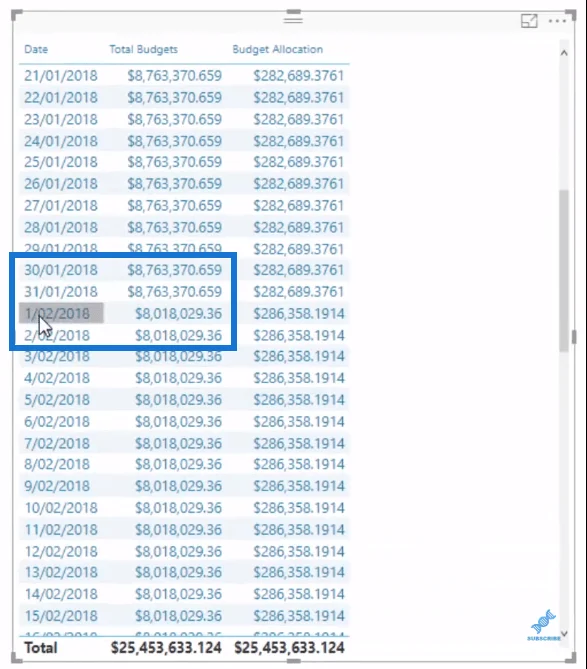Click the right-edge resize handle
587x669 pixels.
(574, 337)
